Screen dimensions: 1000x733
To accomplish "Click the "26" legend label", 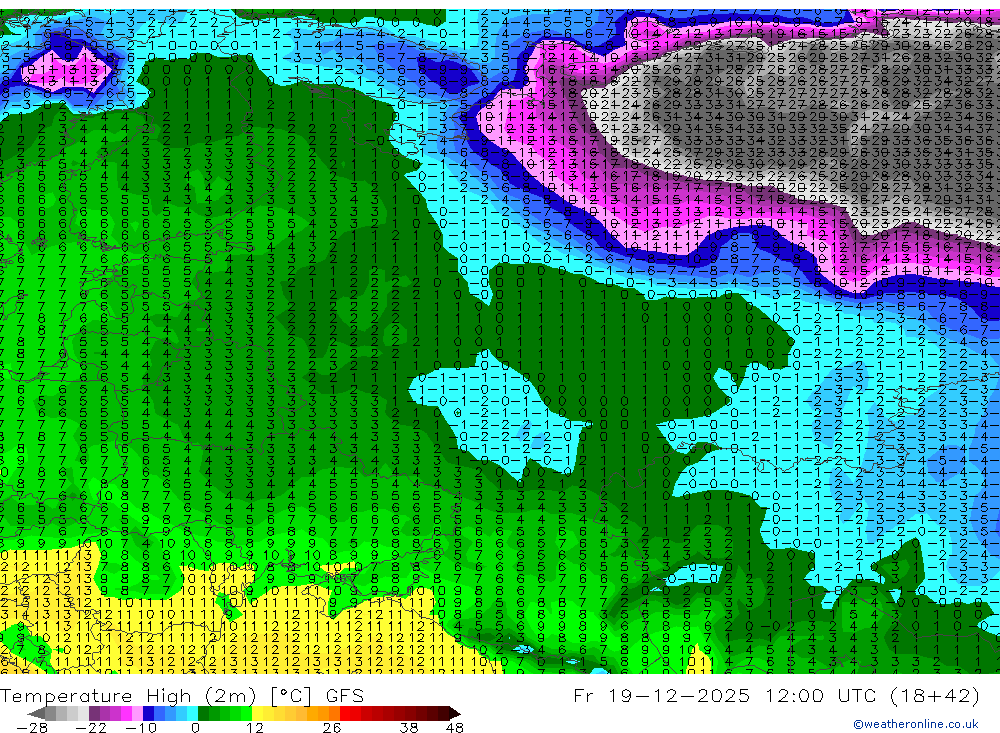I will coord(332,727).
